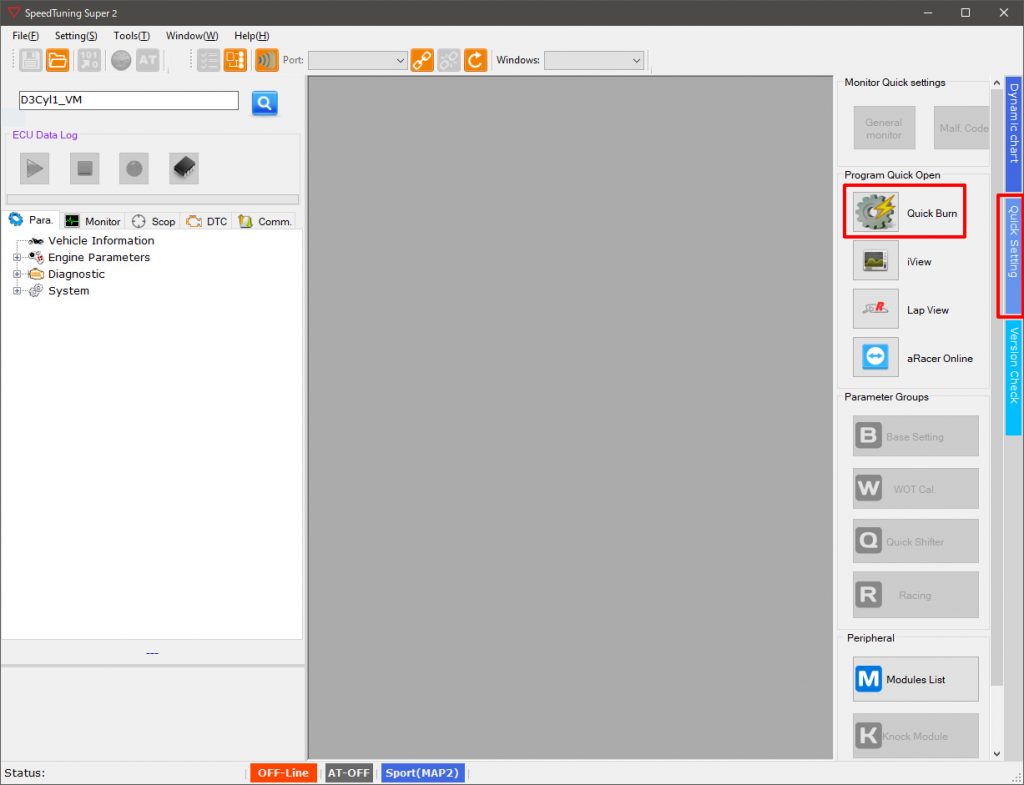
Task: Open the Setting menu
Action: pos(76,36)
